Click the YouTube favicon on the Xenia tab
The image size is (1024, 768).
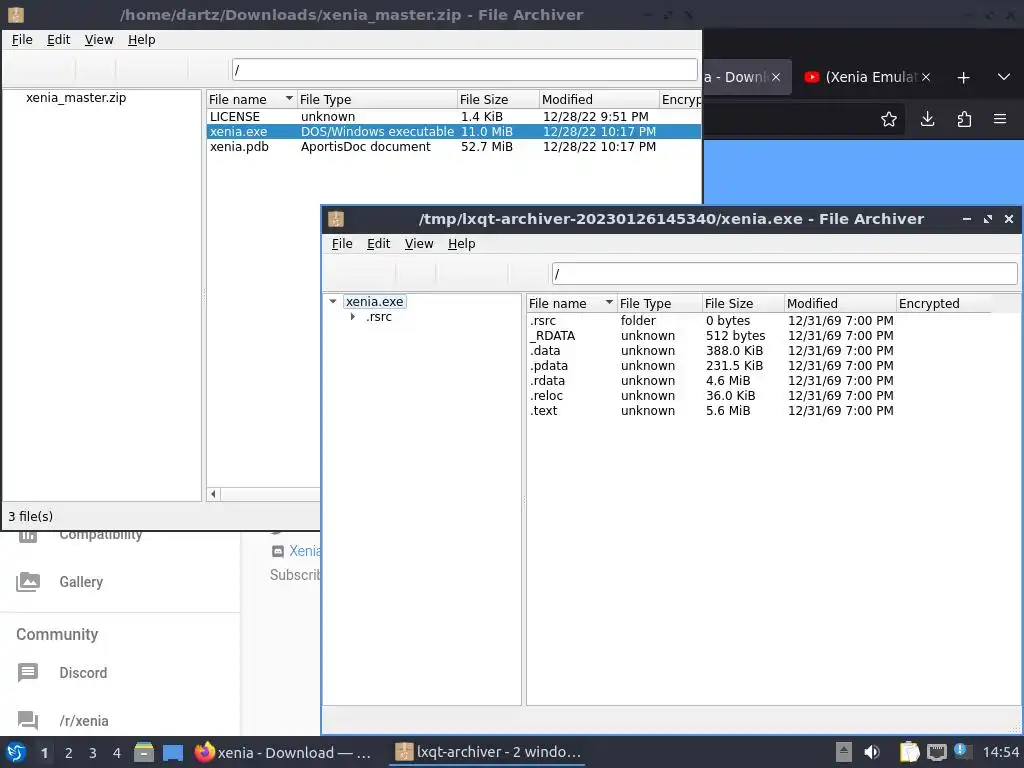click(811, 77)
